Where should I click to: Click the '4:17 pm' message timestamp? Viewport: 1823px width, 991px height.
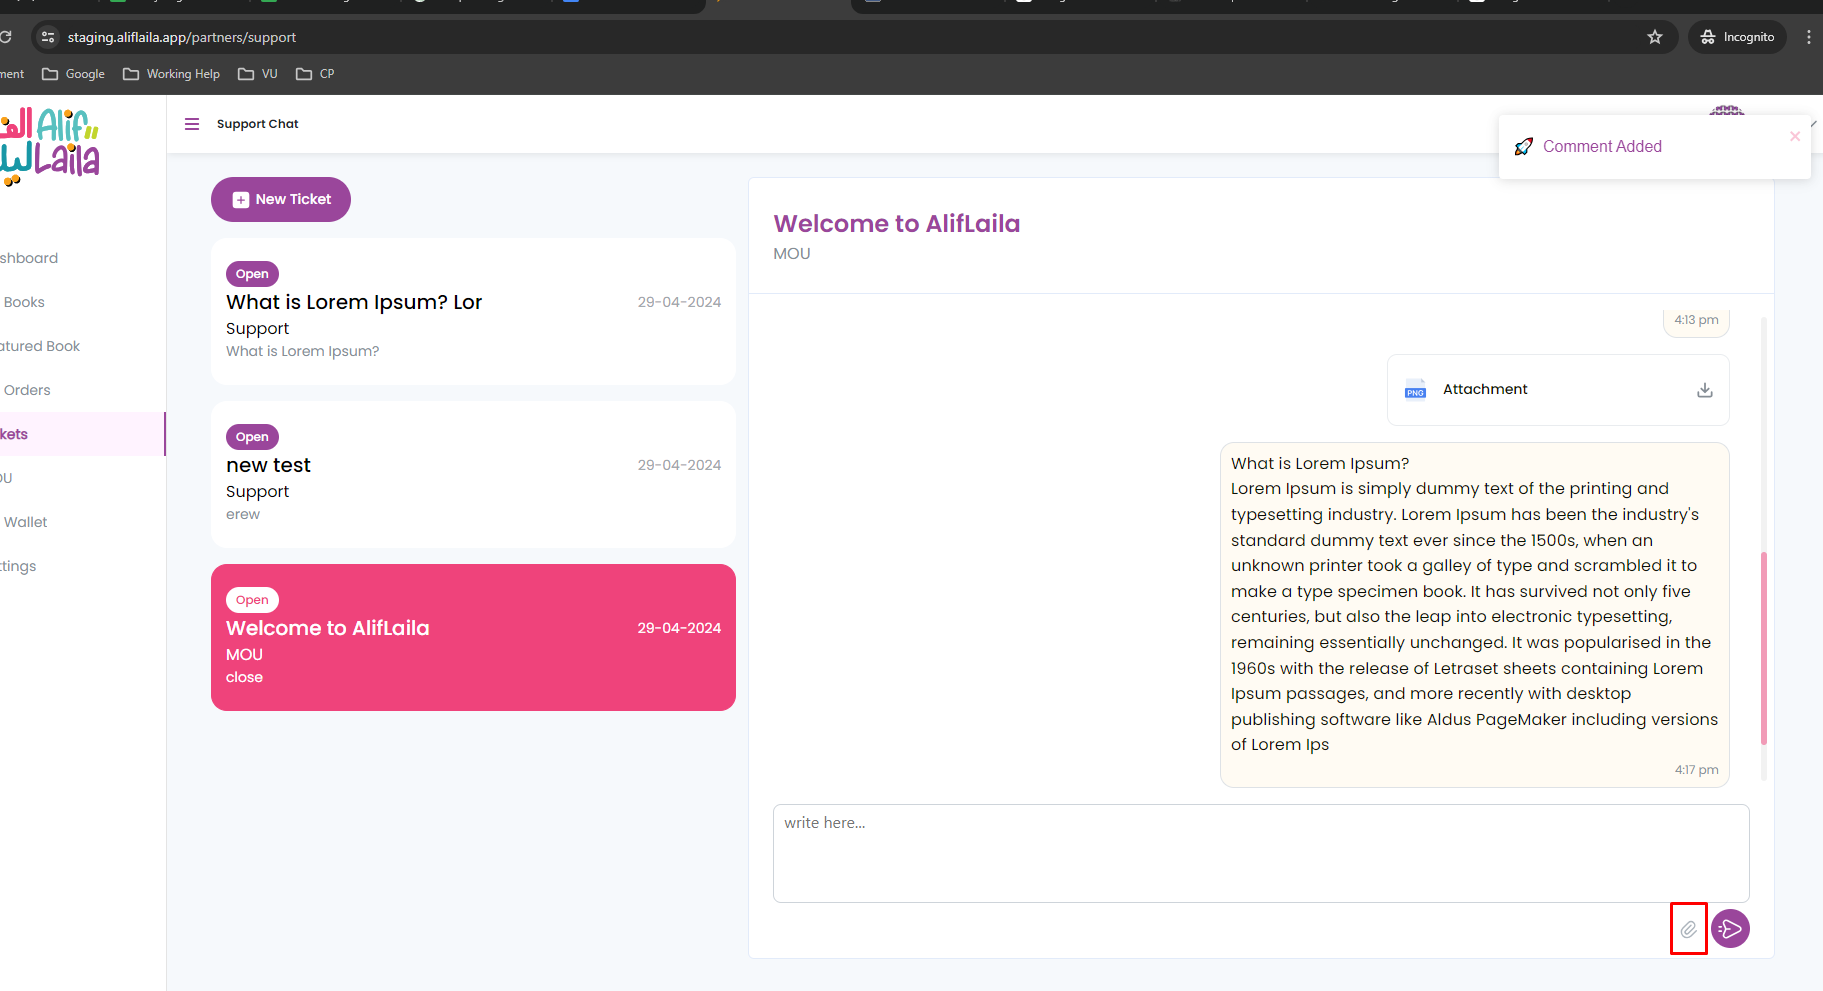(x=1697, y=770)
